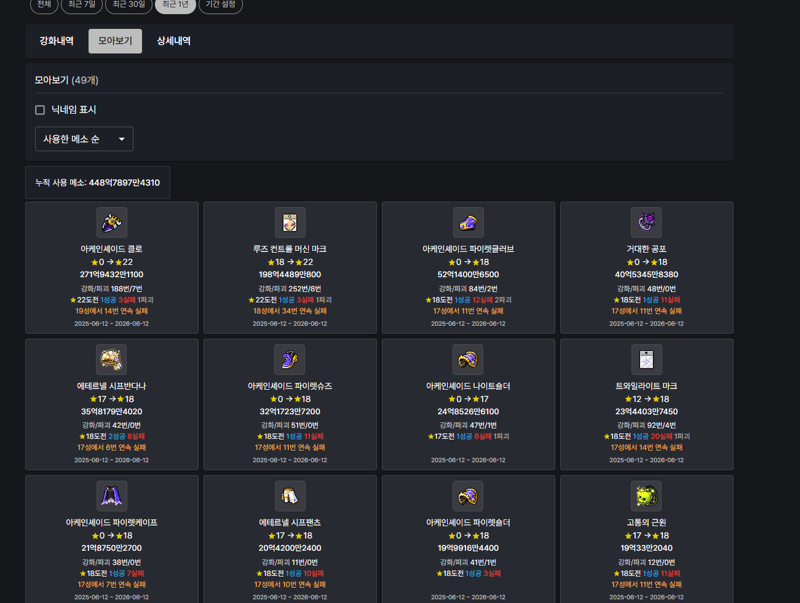Click the 271억9432만1100 meso amount

[112, 274]
